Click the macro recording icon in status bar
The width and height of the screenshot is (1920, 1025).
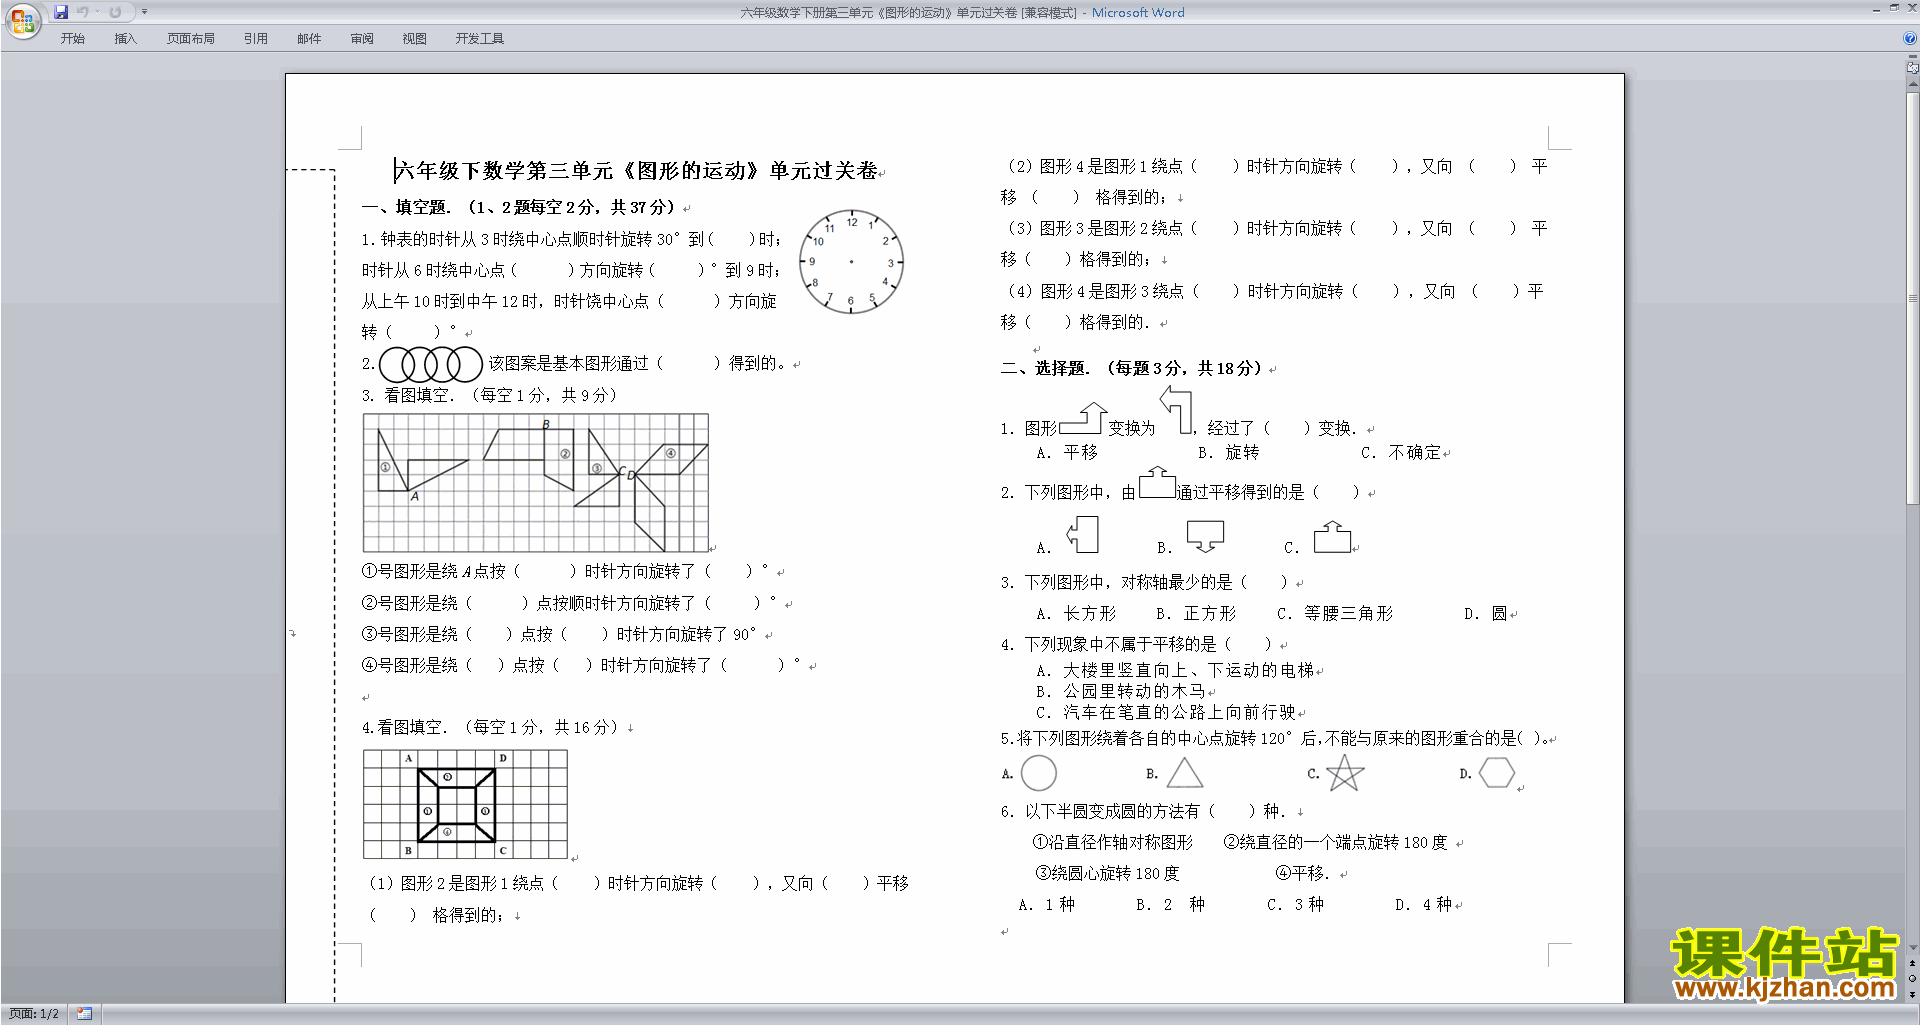(x=85, y=1014)
